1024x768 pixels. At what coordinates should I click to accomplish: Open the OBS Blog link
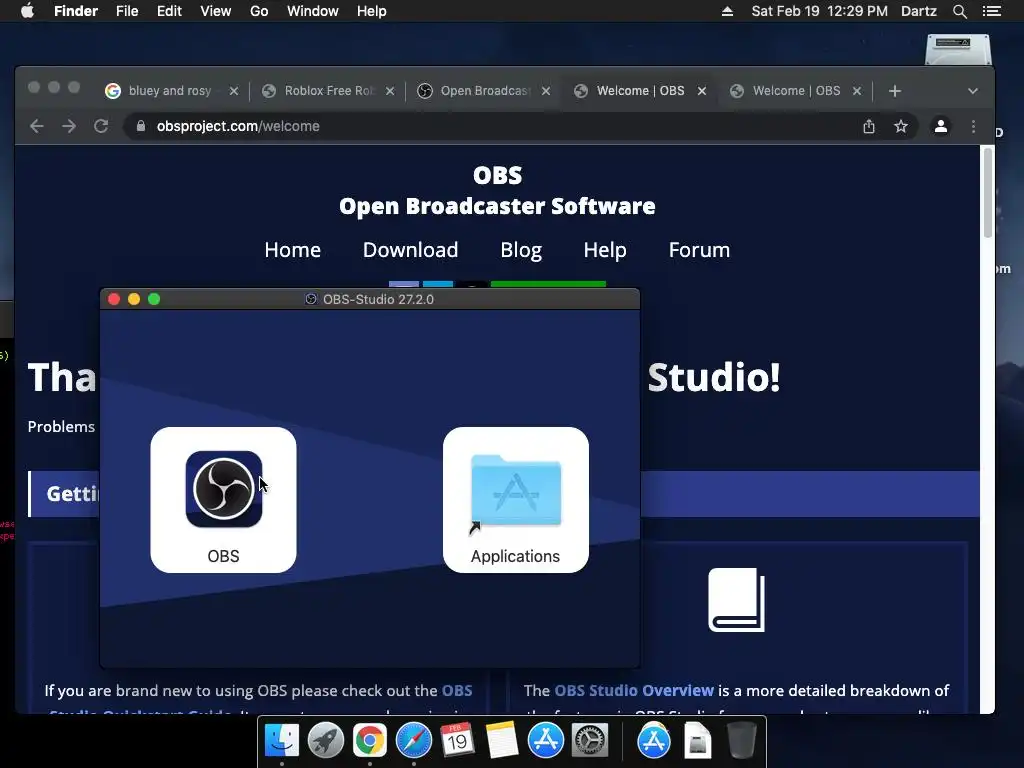click(521, 249)
